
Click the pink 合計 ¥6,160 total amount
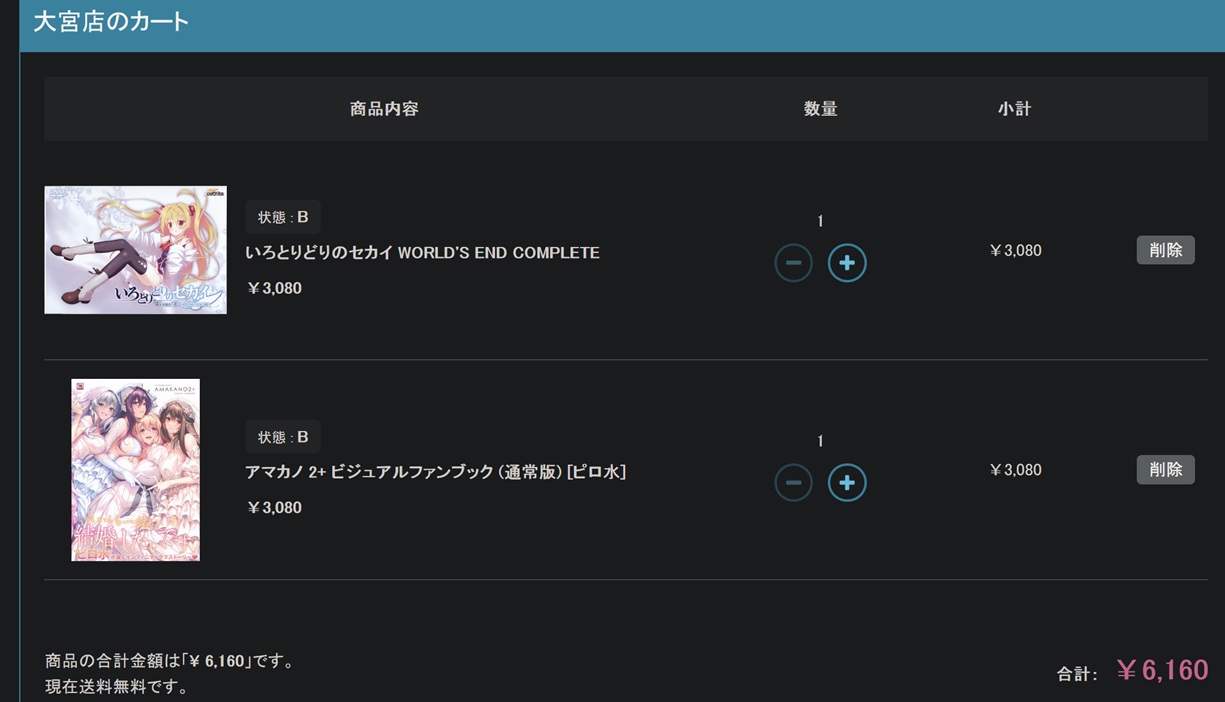coord(1161,670)
